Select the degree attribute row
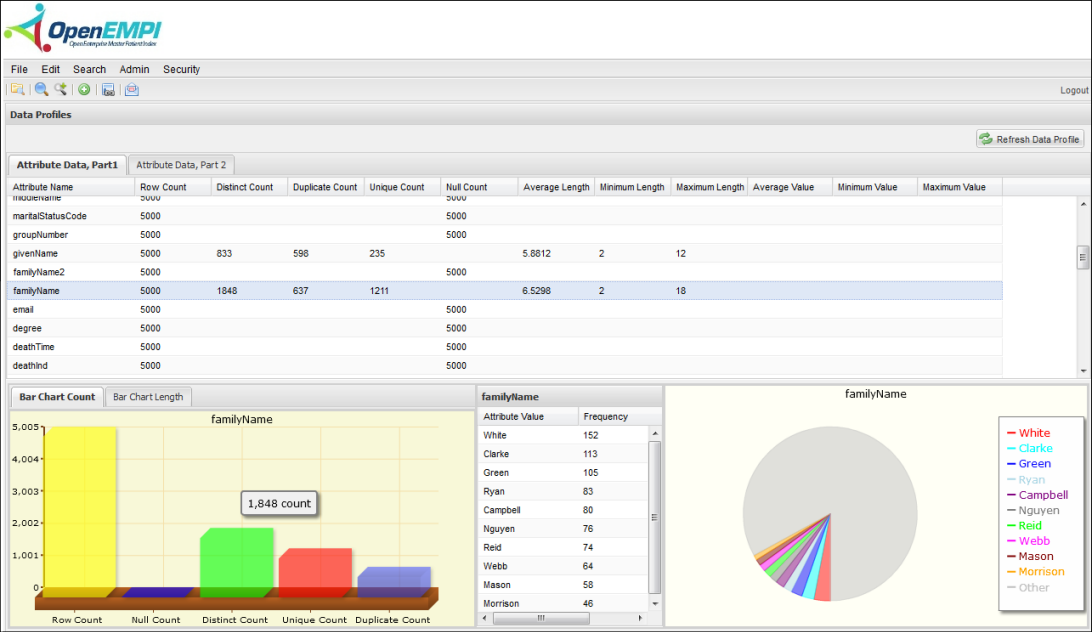 pos(505,328)
